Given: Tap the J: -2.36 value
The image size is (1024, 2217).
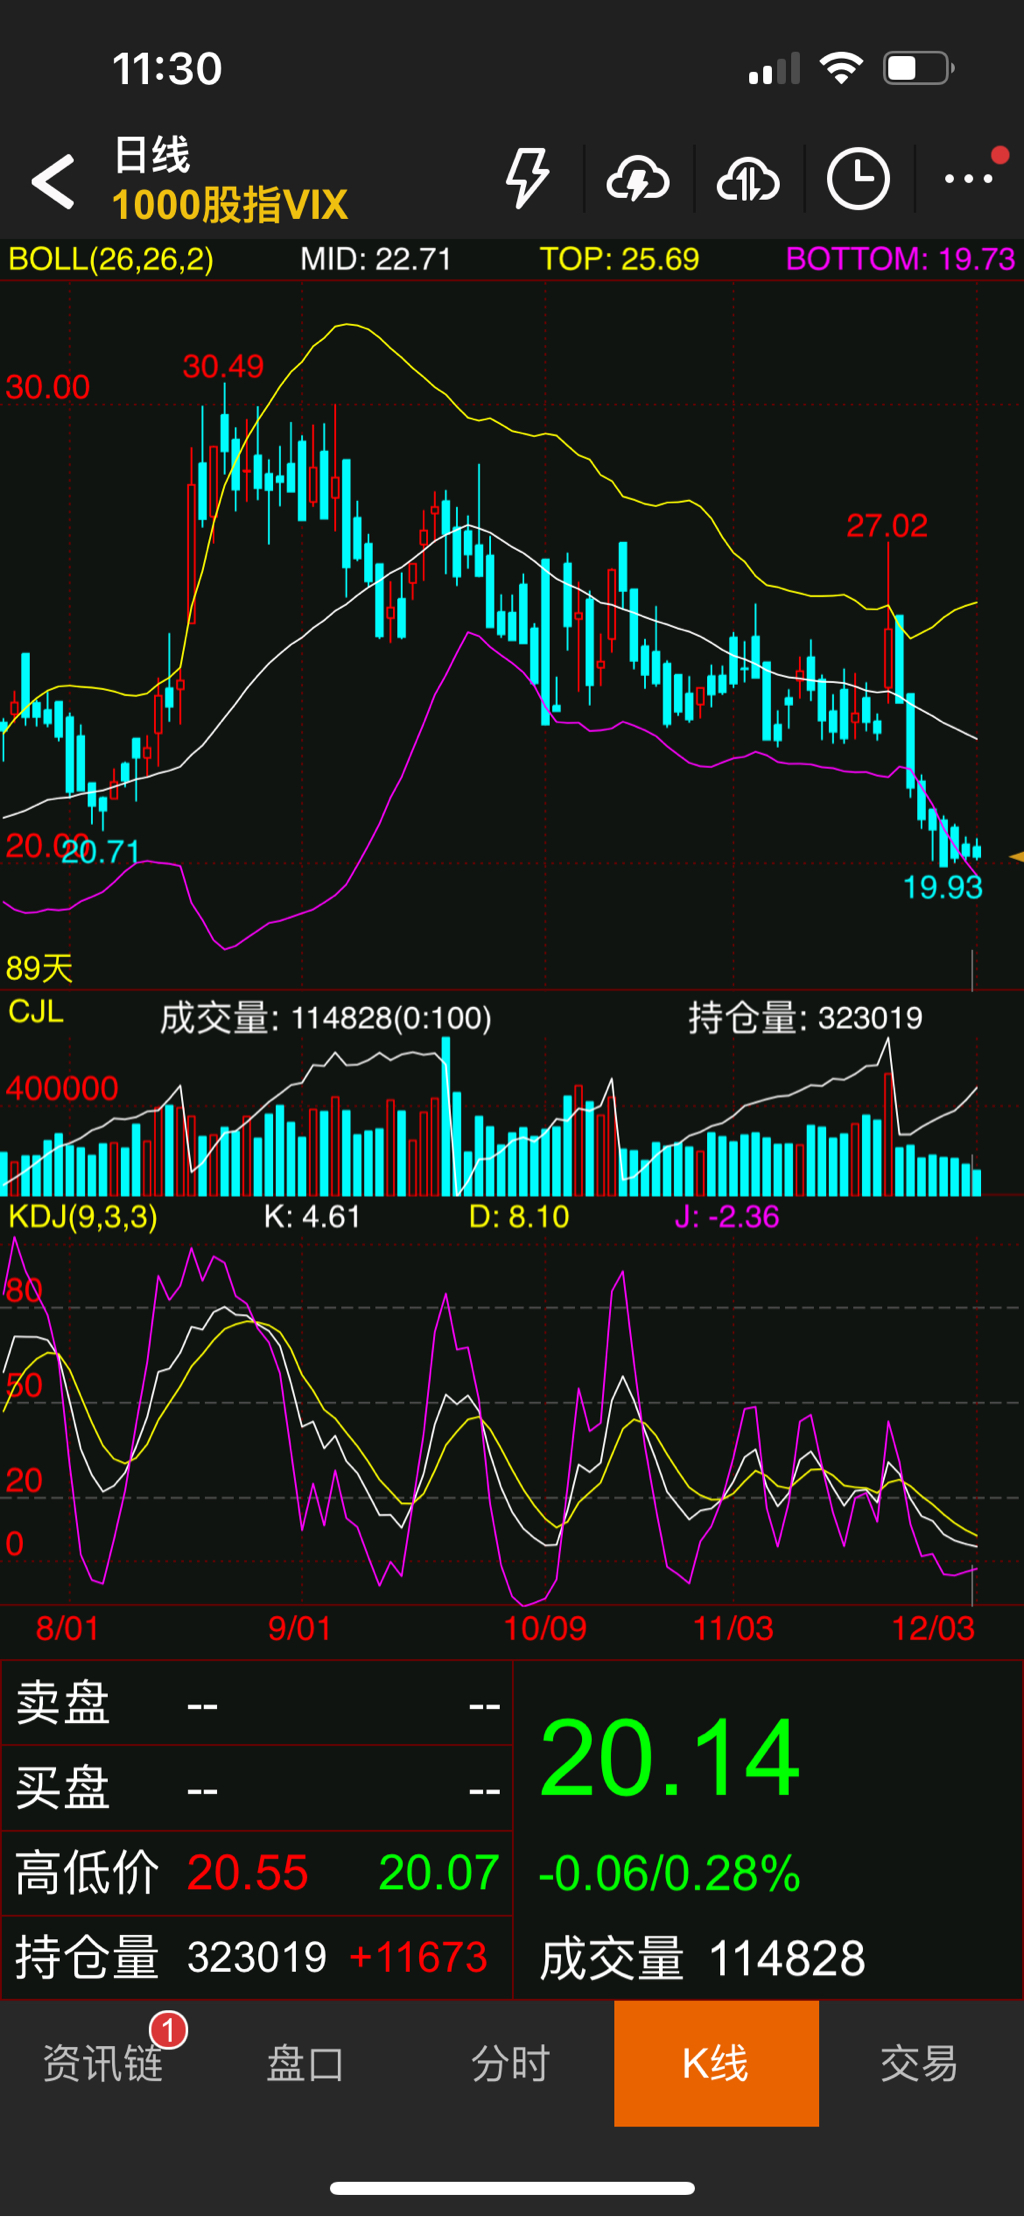Looking at the screenshot, I should tap(727, 1217).
